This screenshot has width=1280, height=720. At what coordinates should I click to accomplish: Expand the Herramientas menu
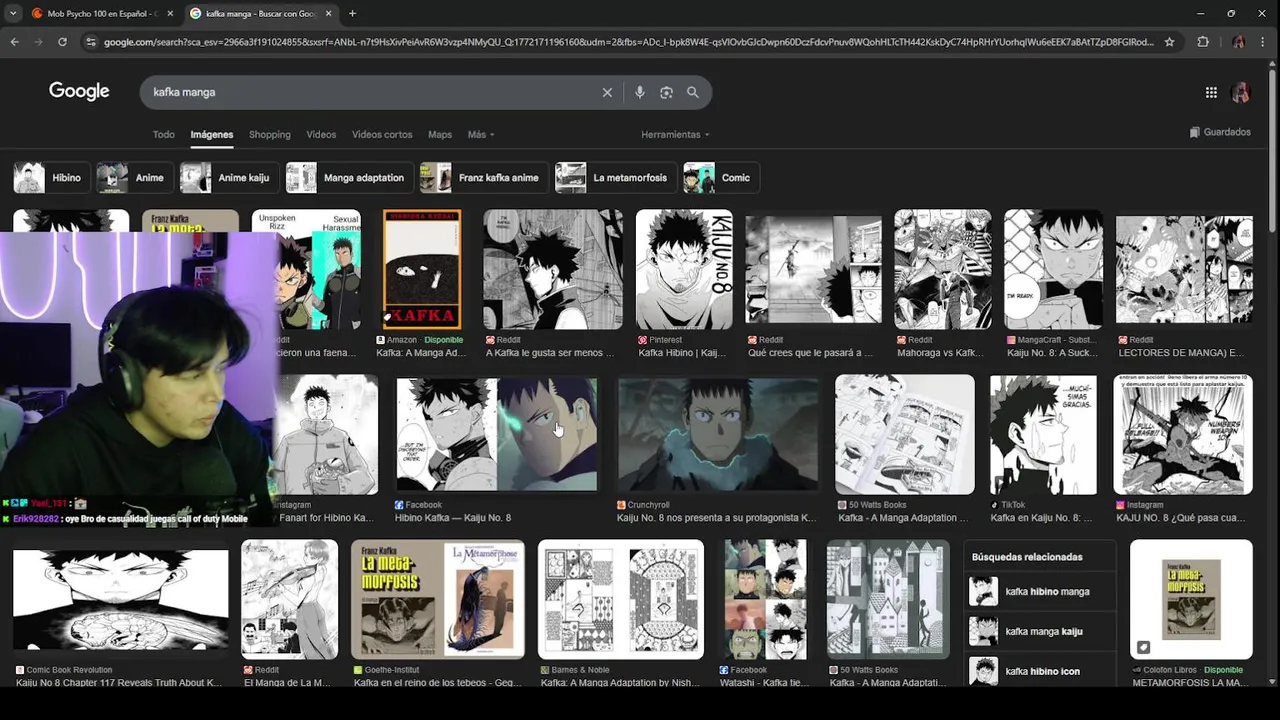coord(675,134)
